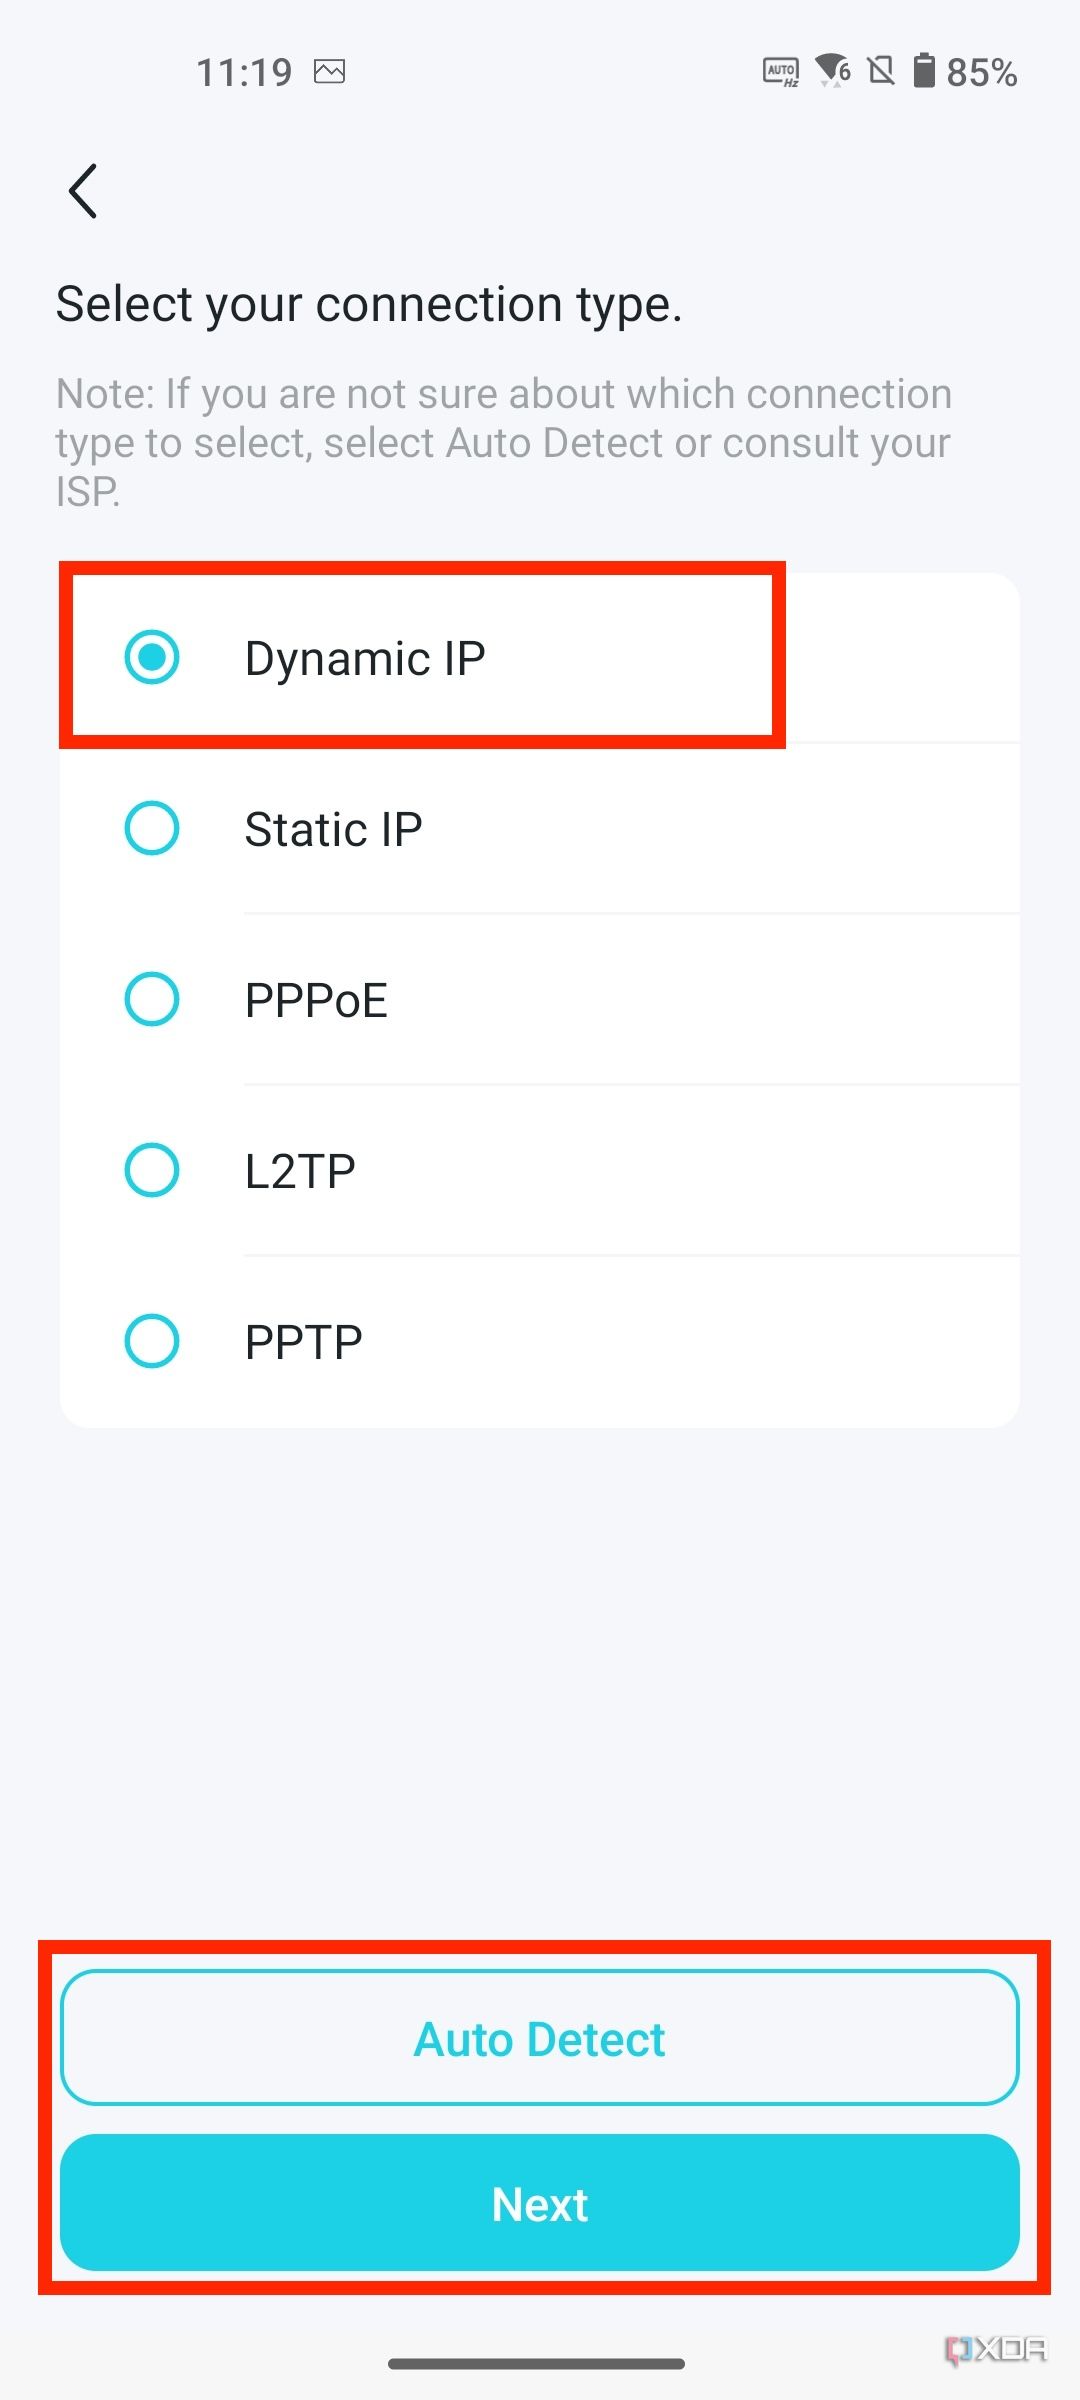Select the Static IP radio button
1080x2400 pixels.
pos(152,827)
